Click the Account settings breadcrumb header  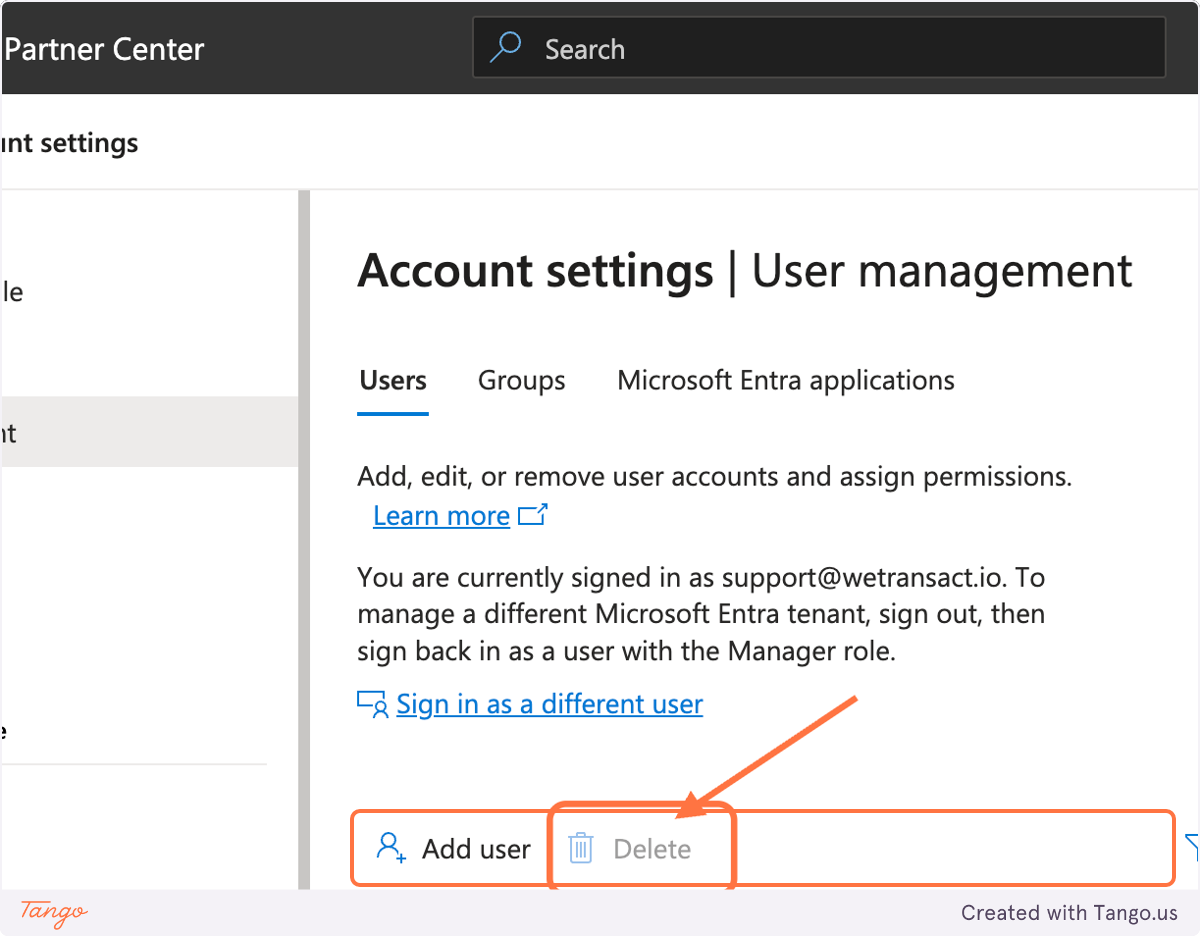coord(69,143)
